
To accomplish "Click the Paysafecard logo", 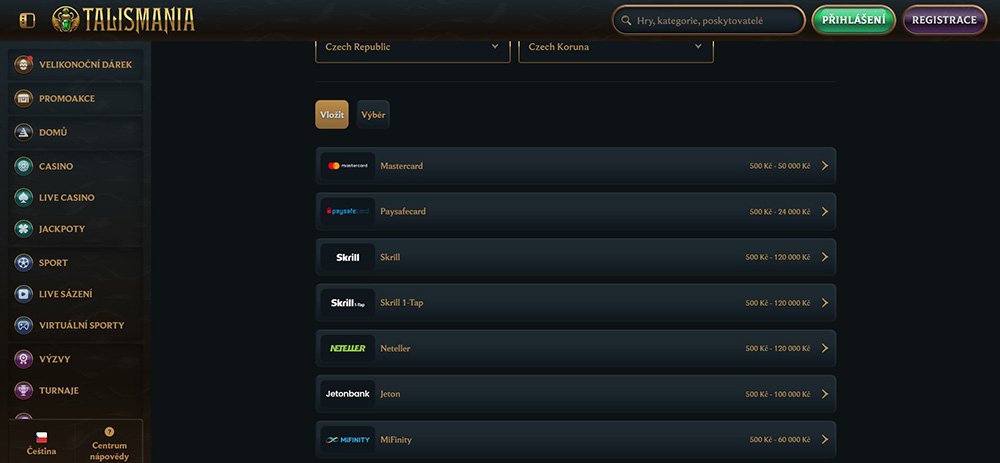I will pyautogui.click(x=348, y=211).
